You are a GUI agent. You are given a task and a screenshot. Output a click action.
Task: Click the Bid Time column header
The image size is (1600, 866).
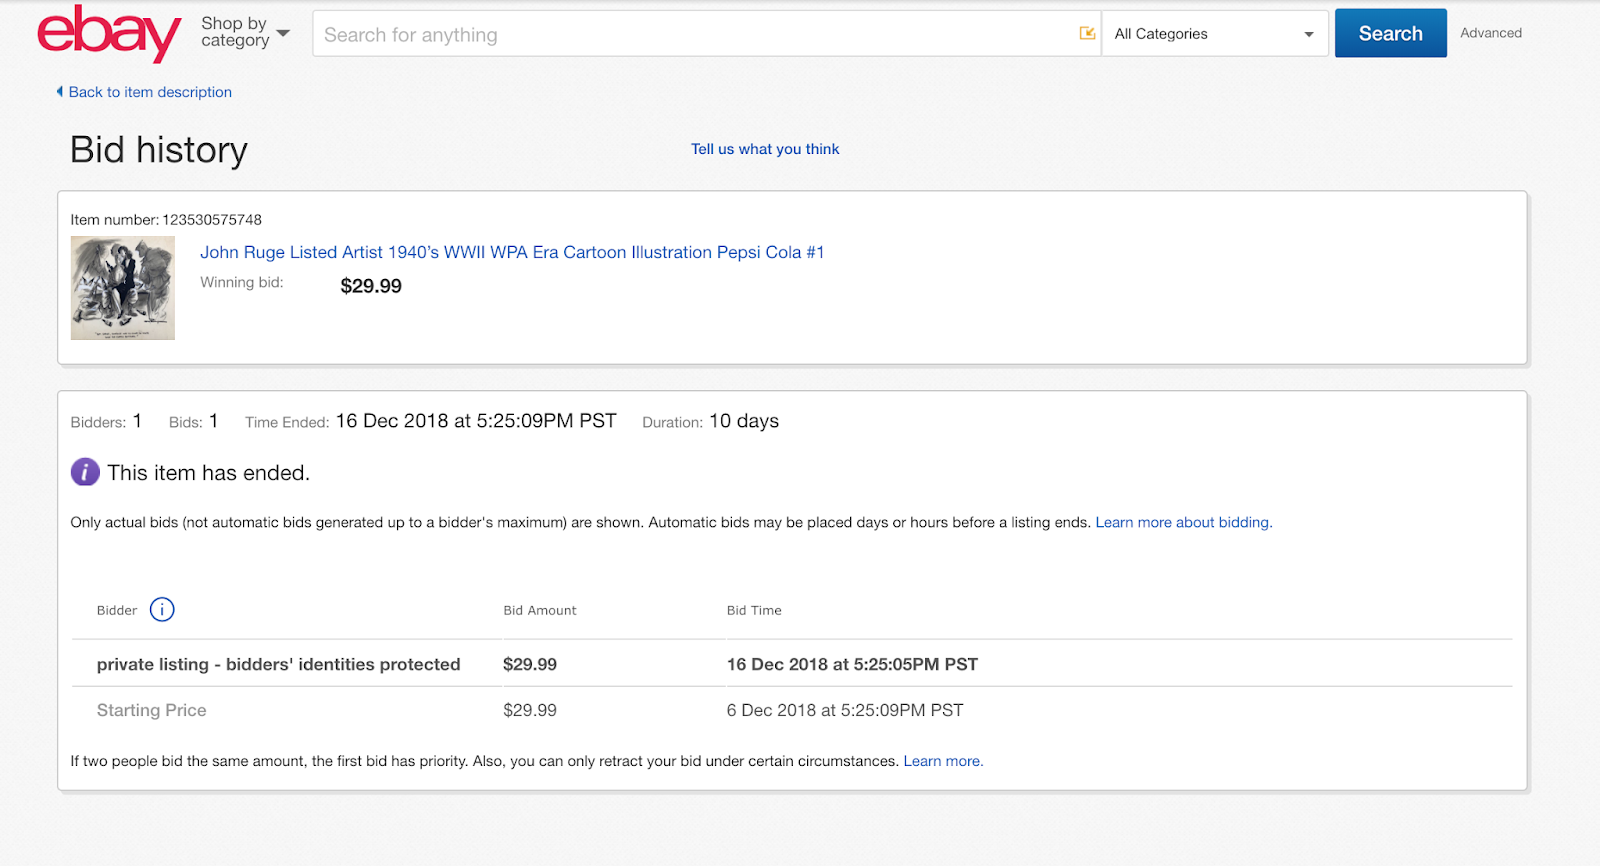point(754,610)
